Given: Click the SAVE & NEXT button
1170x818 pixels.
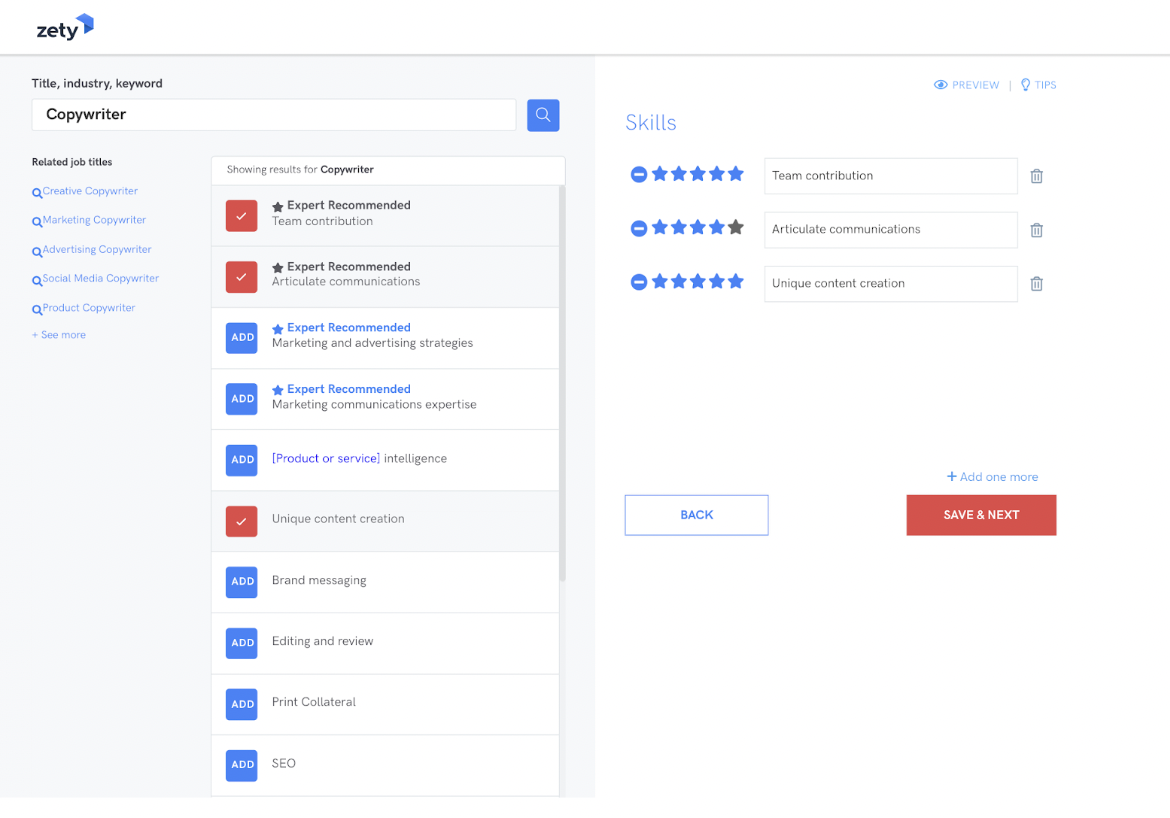Looking at the screenshot, I should click(981, 515).
